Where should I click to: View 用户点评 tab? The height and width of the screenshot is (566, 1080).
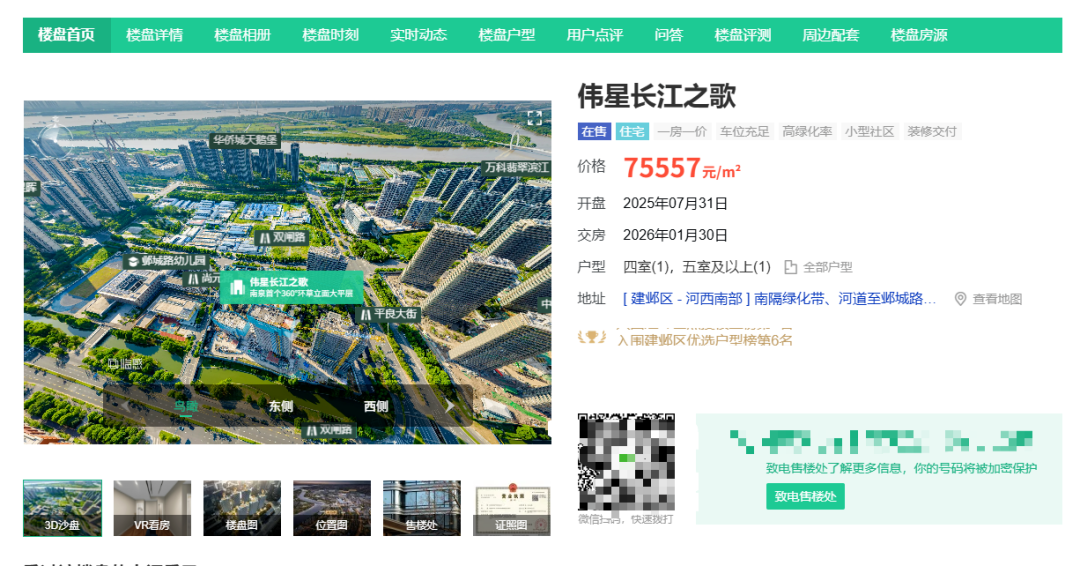tap(595, 35)
